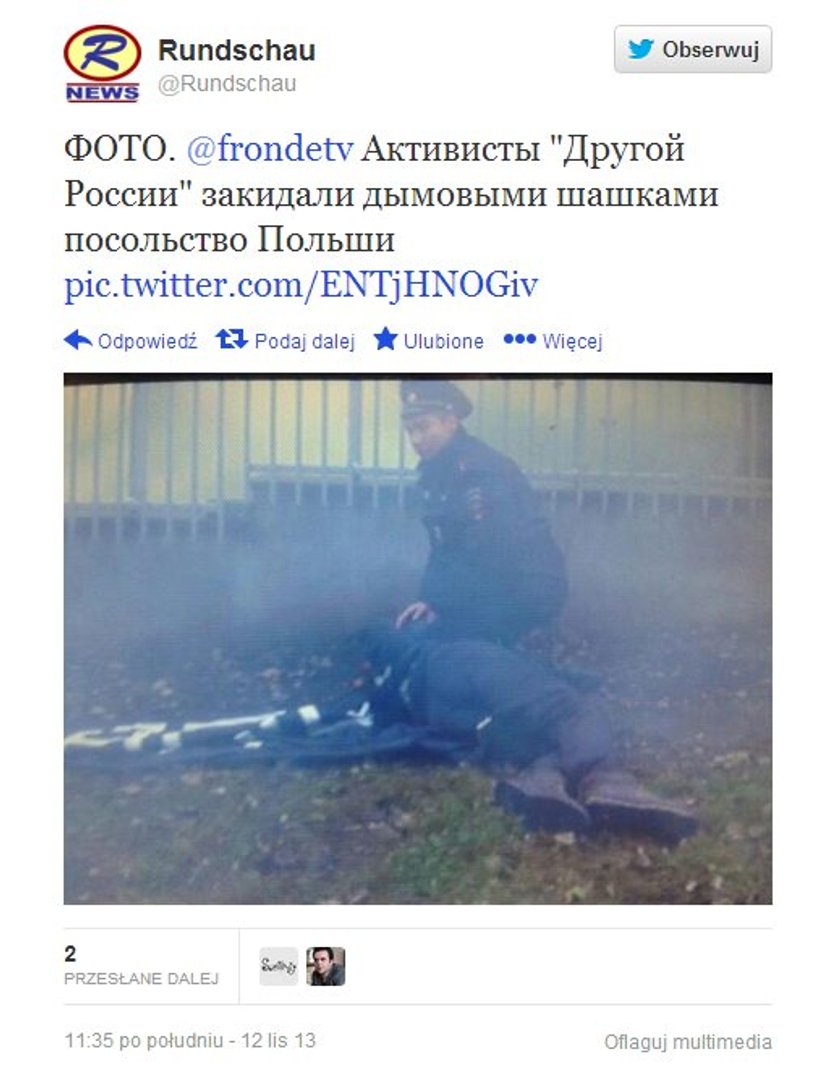Viewport: 840px width, 1076px height.
Task: Click the retweet arrows icon
Action: tap(231, 339)
